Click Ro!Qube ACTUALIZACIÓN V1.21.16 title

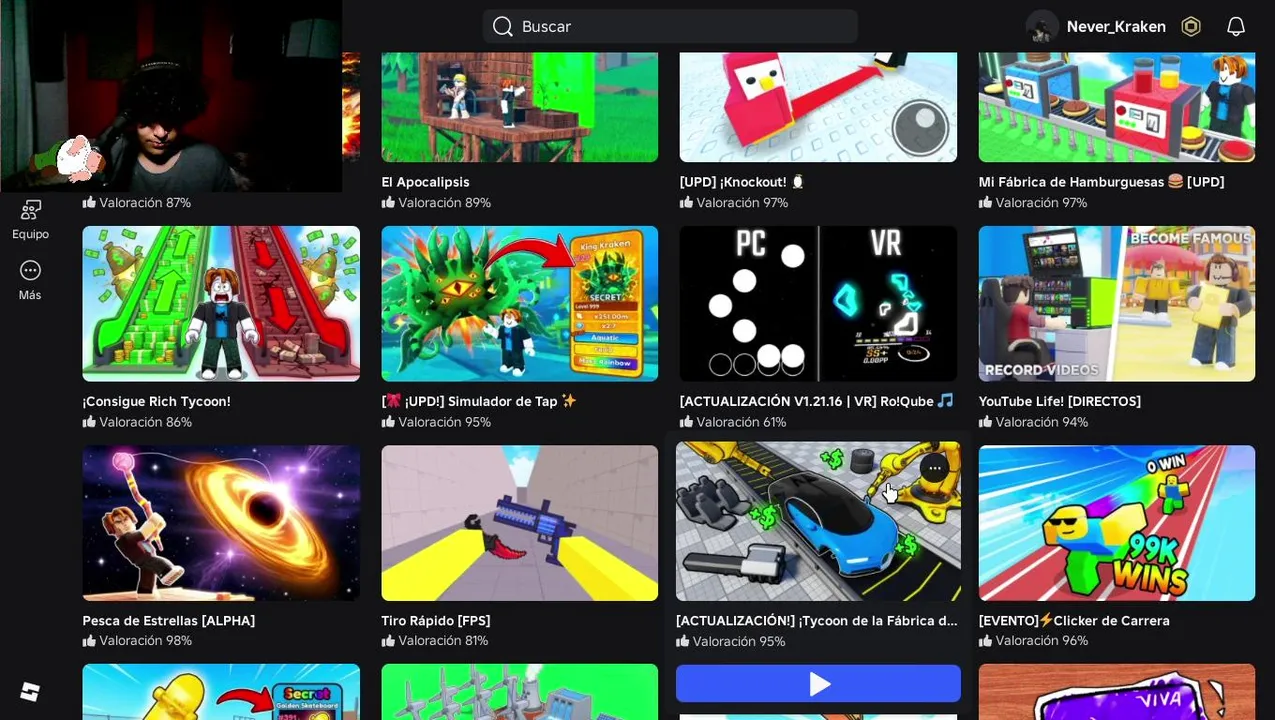tap(817, 401)
